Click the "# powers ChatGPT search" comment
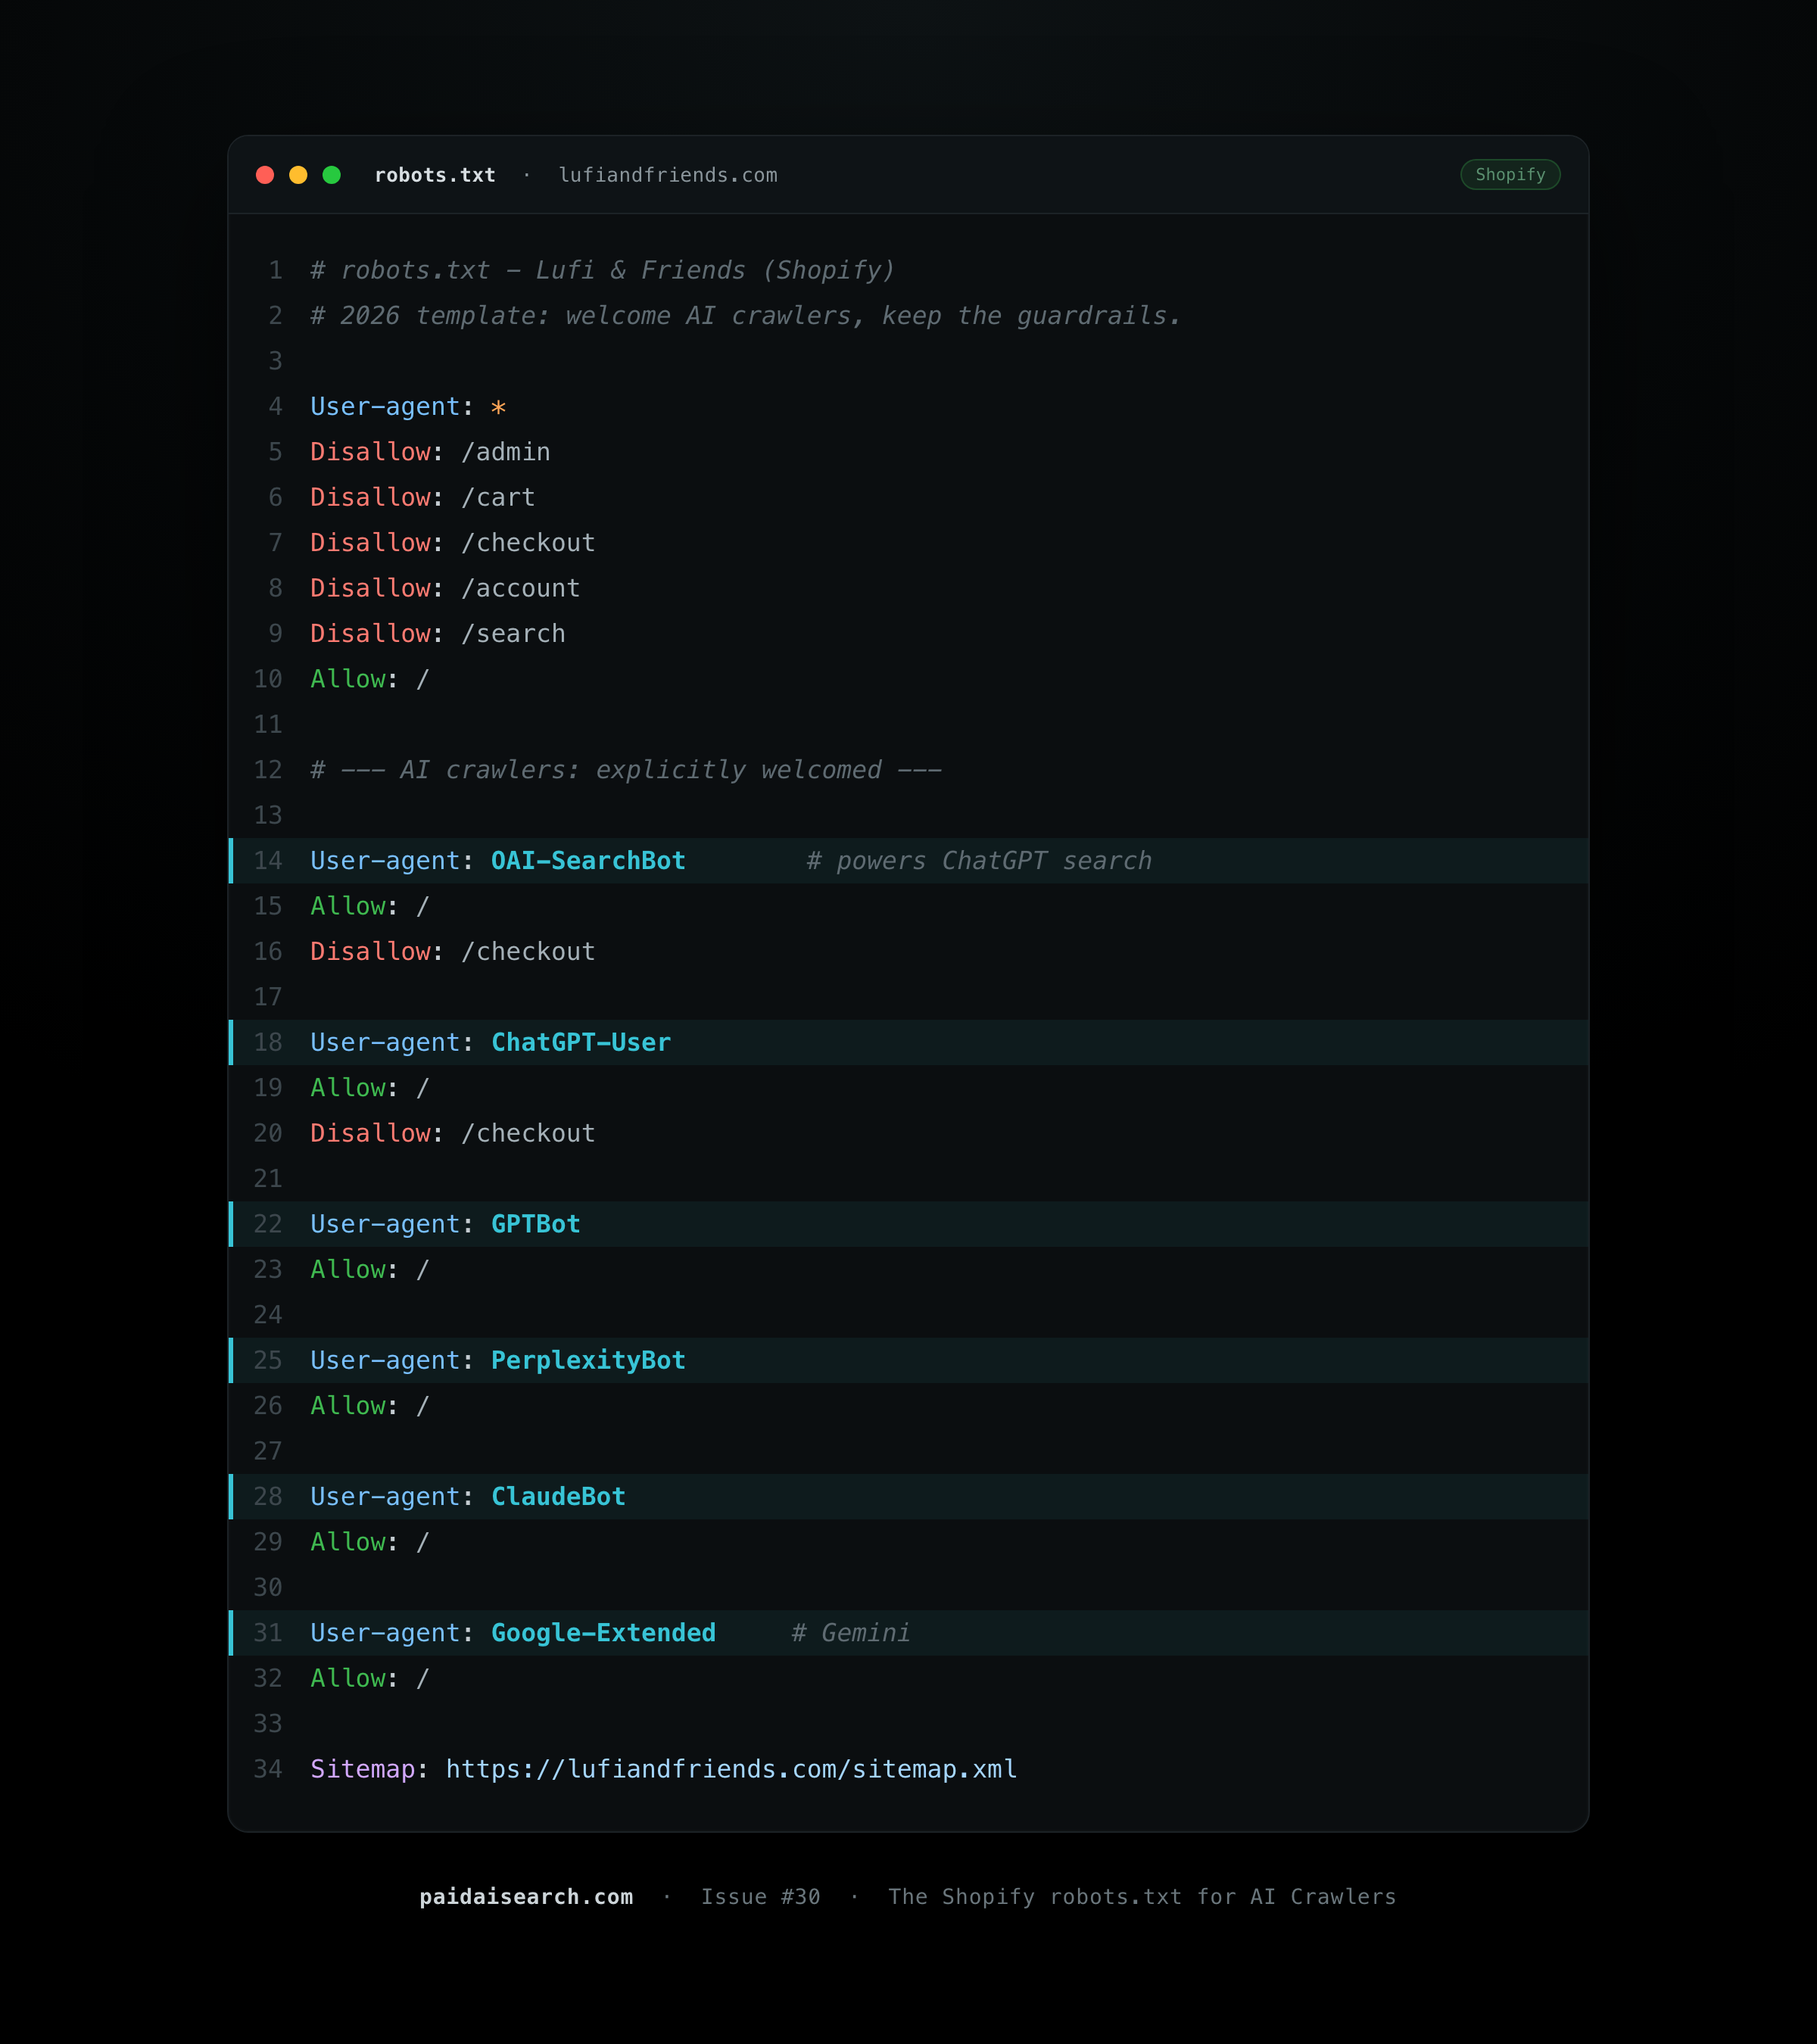This screenshot has width=1817, height=2044. [x=979, y=861]
